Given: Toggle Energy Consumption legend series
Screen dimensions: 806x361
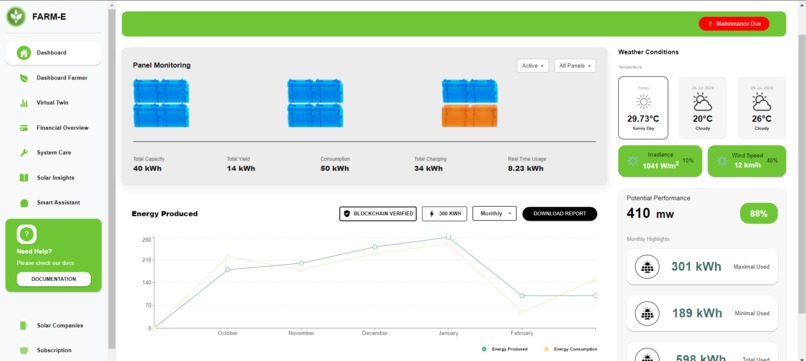Looking at the screenshot, I should click(x=571, y=349).
